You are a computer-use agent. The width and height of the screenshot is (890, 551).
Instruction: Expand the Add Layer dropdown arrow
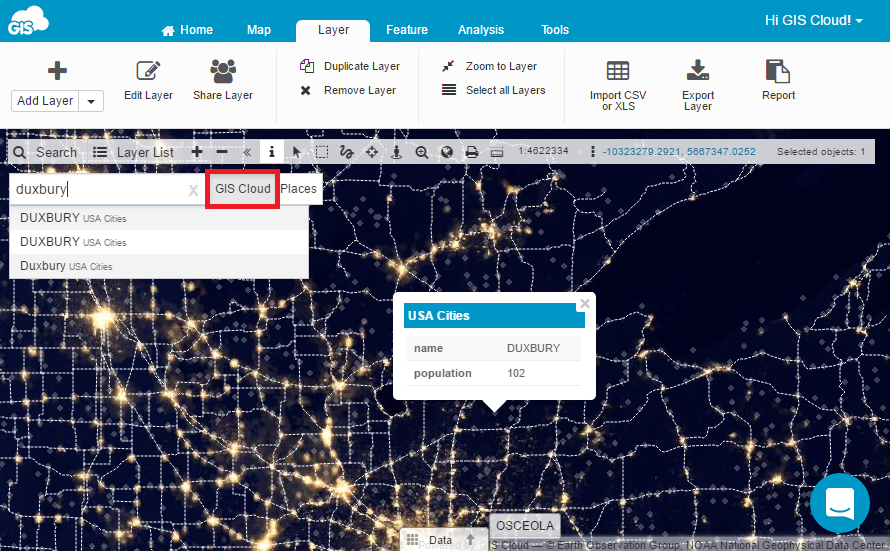pyautogui.click(x=91, y=101)
